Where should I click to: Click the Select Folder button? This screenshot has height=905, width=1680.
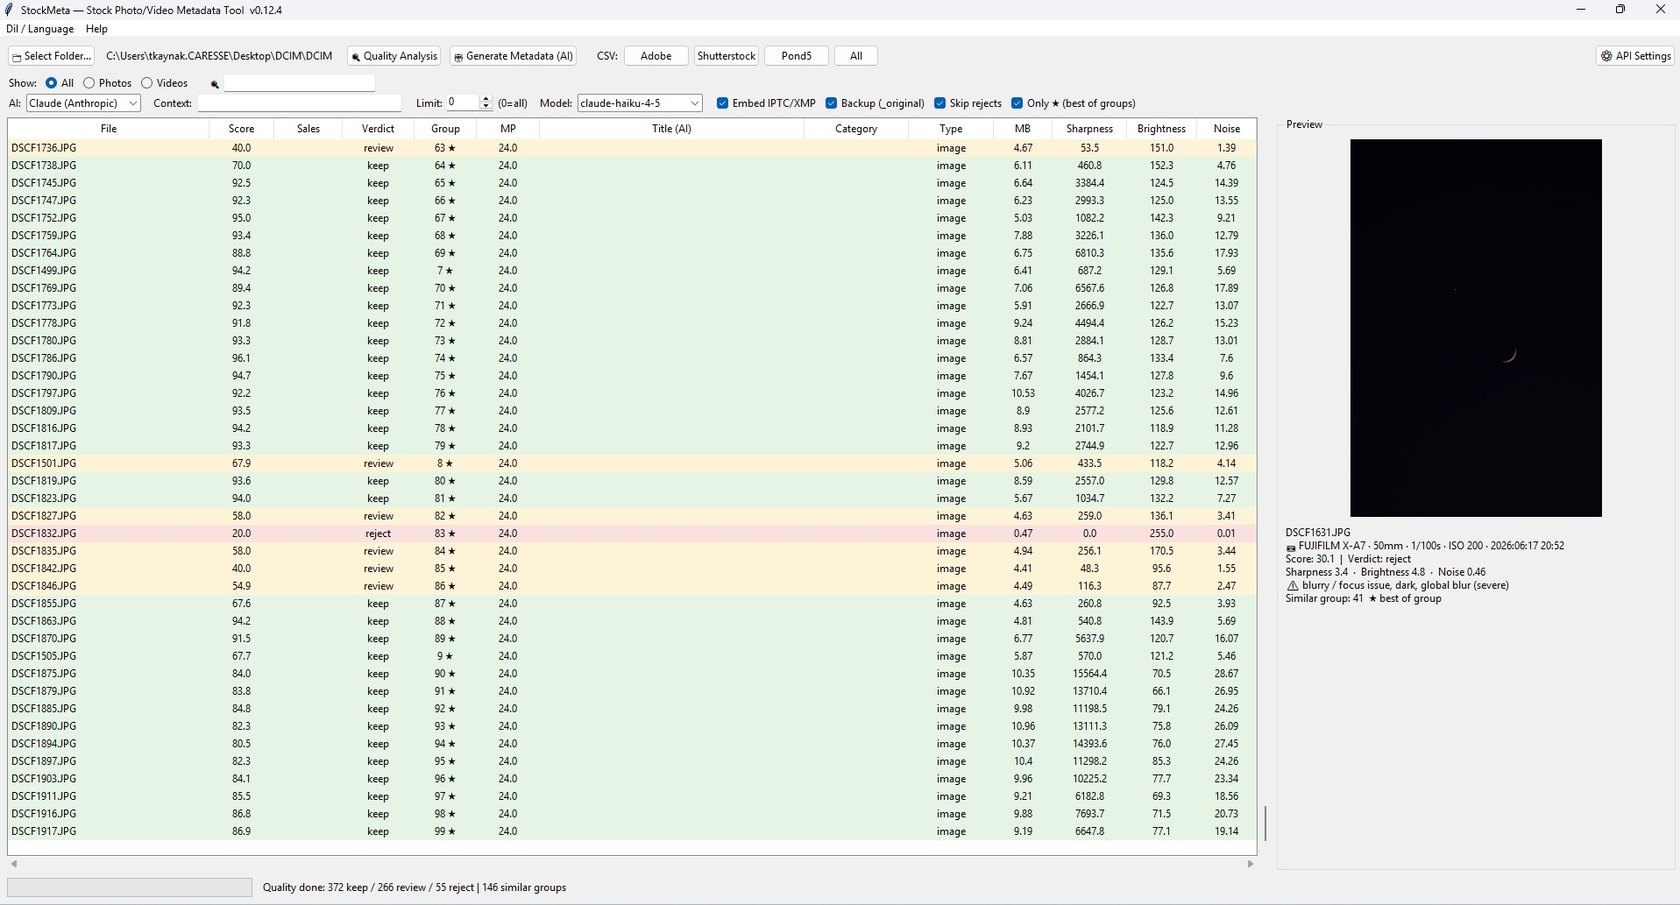pos(51,56)
